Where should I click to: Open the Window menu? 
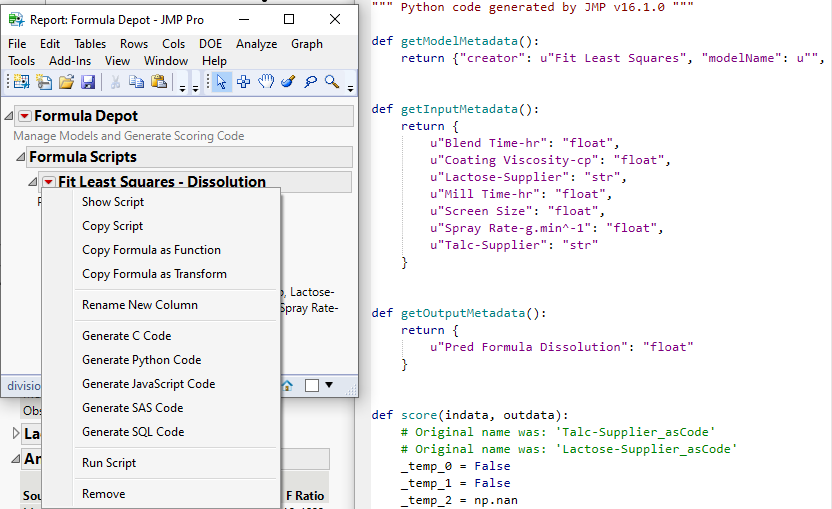pyautogui.click(x=166, y=61)
